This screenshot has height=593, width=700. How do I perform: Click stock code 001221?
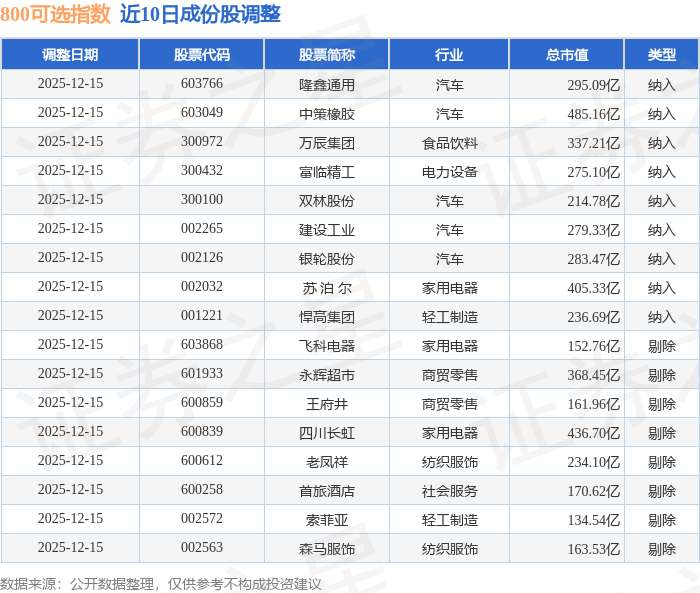point(202,315)
